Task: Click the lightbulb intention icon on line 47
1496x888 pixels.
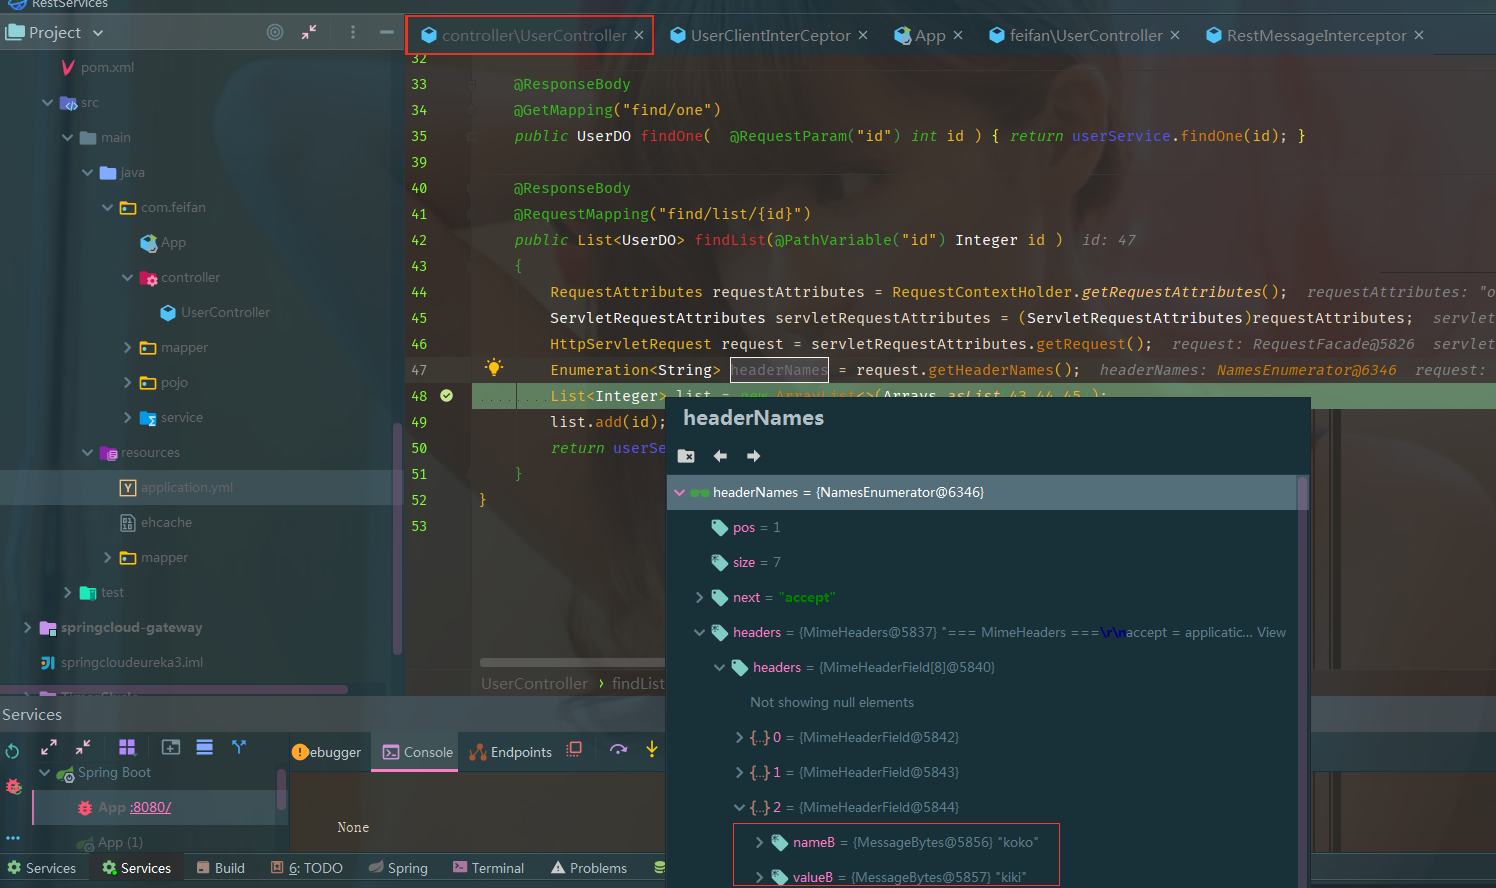Action: click(494, 367)
